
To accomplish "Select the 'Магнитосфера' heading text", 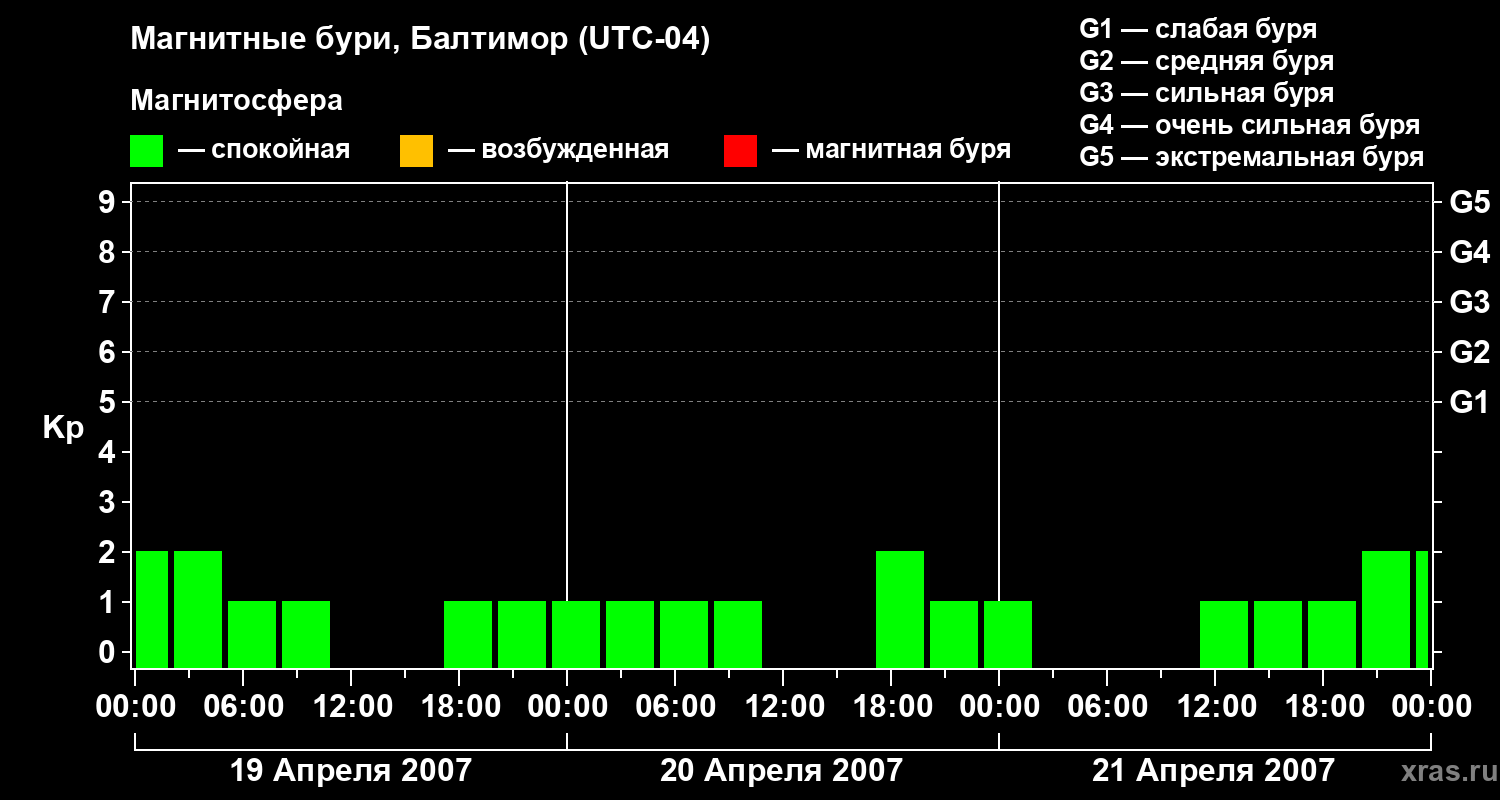I will tap(236, 101).
